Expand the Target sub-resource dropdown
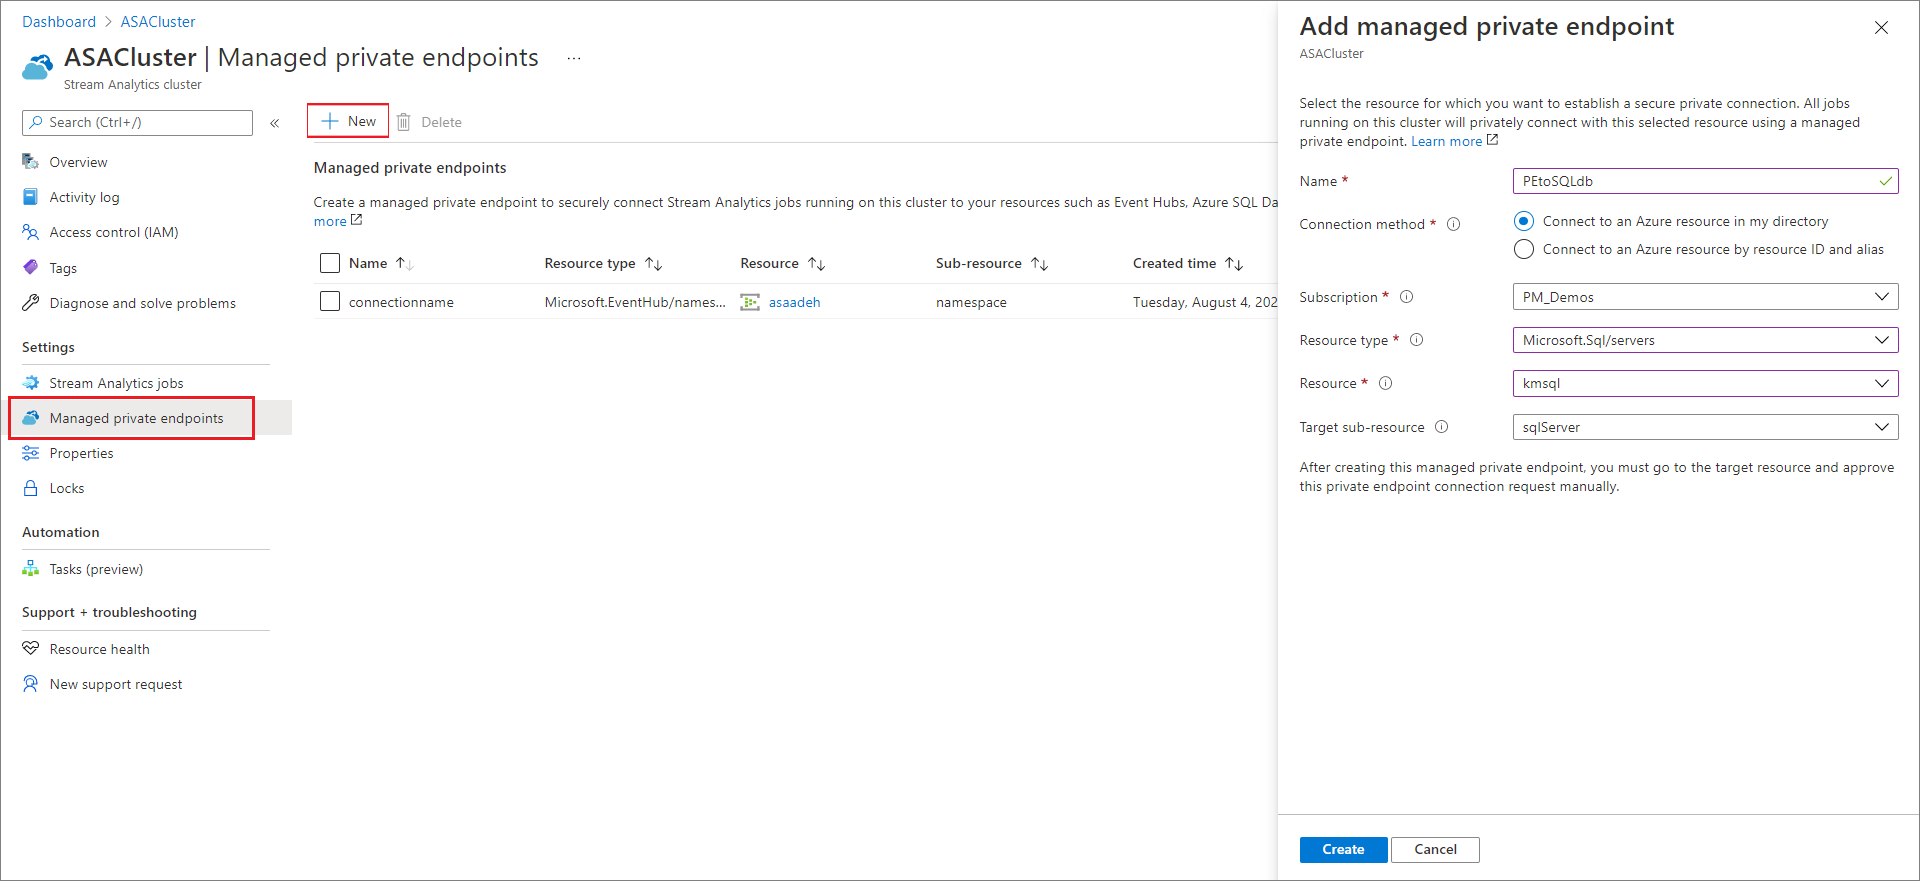Viewport: 1920px width, 881px height. coord(1704,427)
